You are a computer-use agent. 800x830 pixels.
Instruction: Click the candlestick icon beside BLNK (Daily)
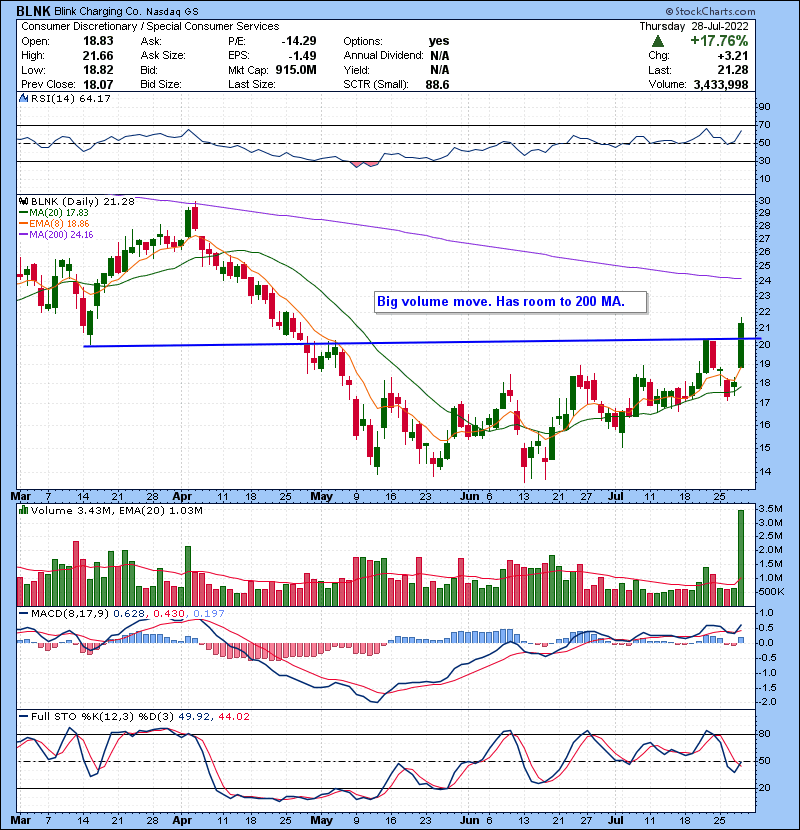[23, 201]
